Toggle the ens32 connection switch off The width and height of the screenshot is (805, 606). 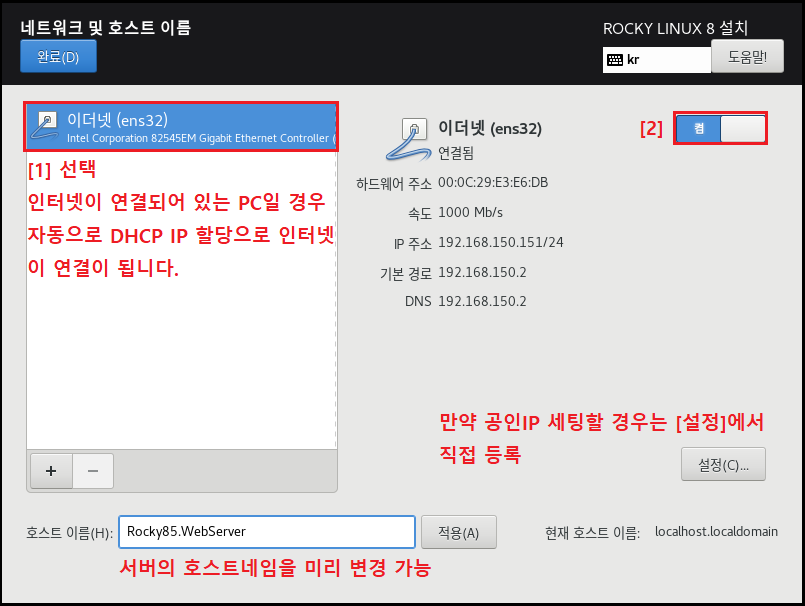pyautogui.click(x=720, y=128)
